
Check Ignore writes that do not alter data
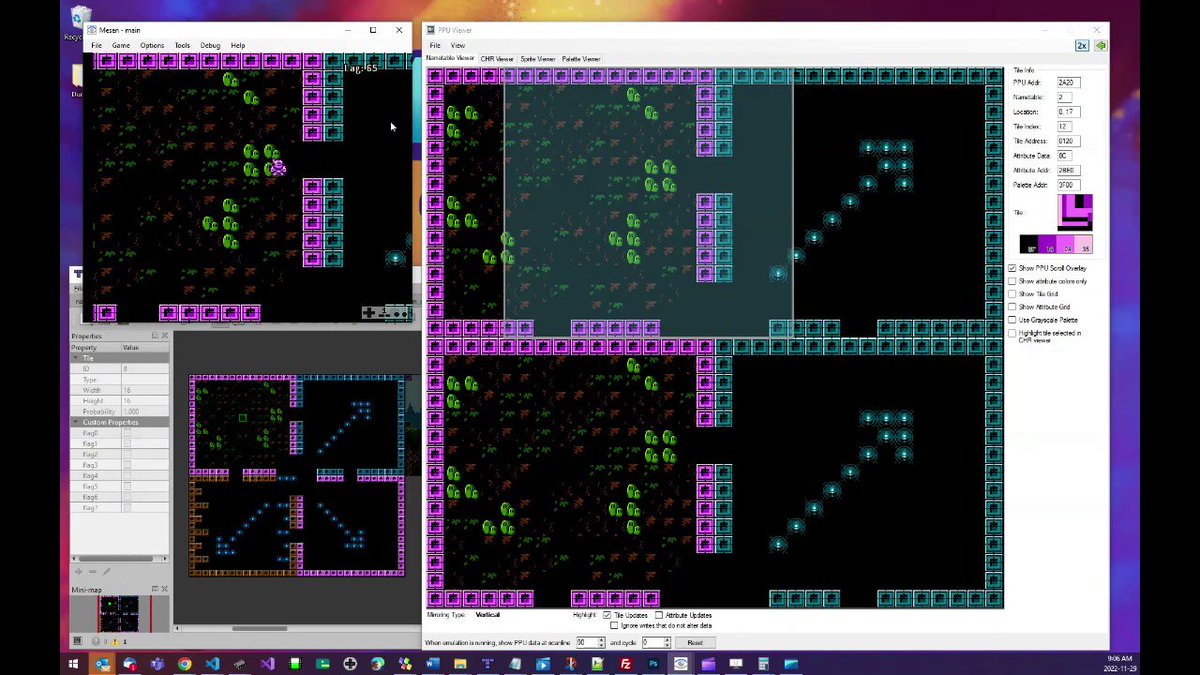coord(613,626)
